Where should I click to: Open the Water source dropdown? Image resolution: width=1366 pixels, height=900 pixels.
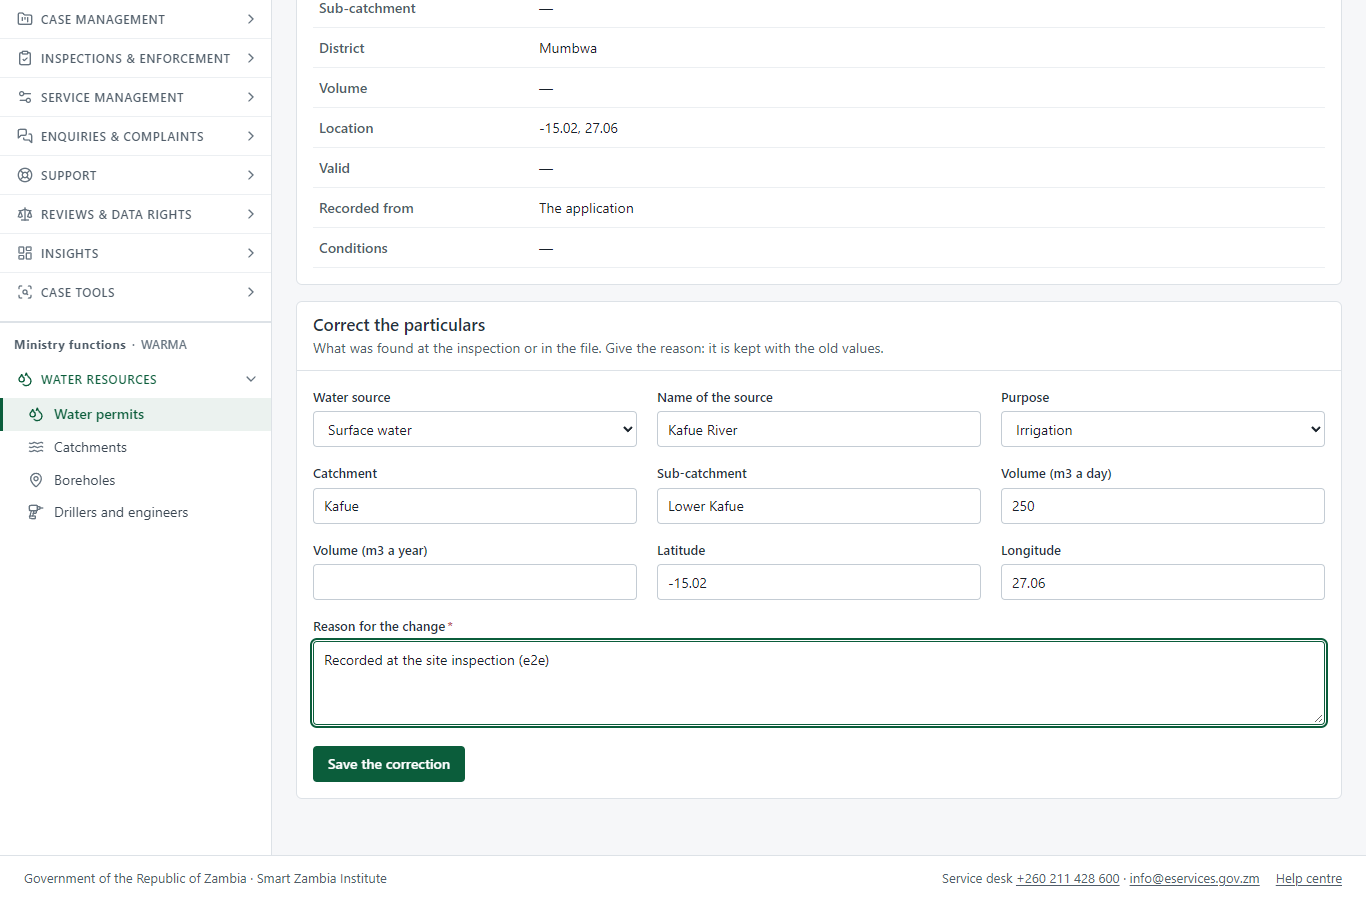pyautogui.click(x=475, y=430)
